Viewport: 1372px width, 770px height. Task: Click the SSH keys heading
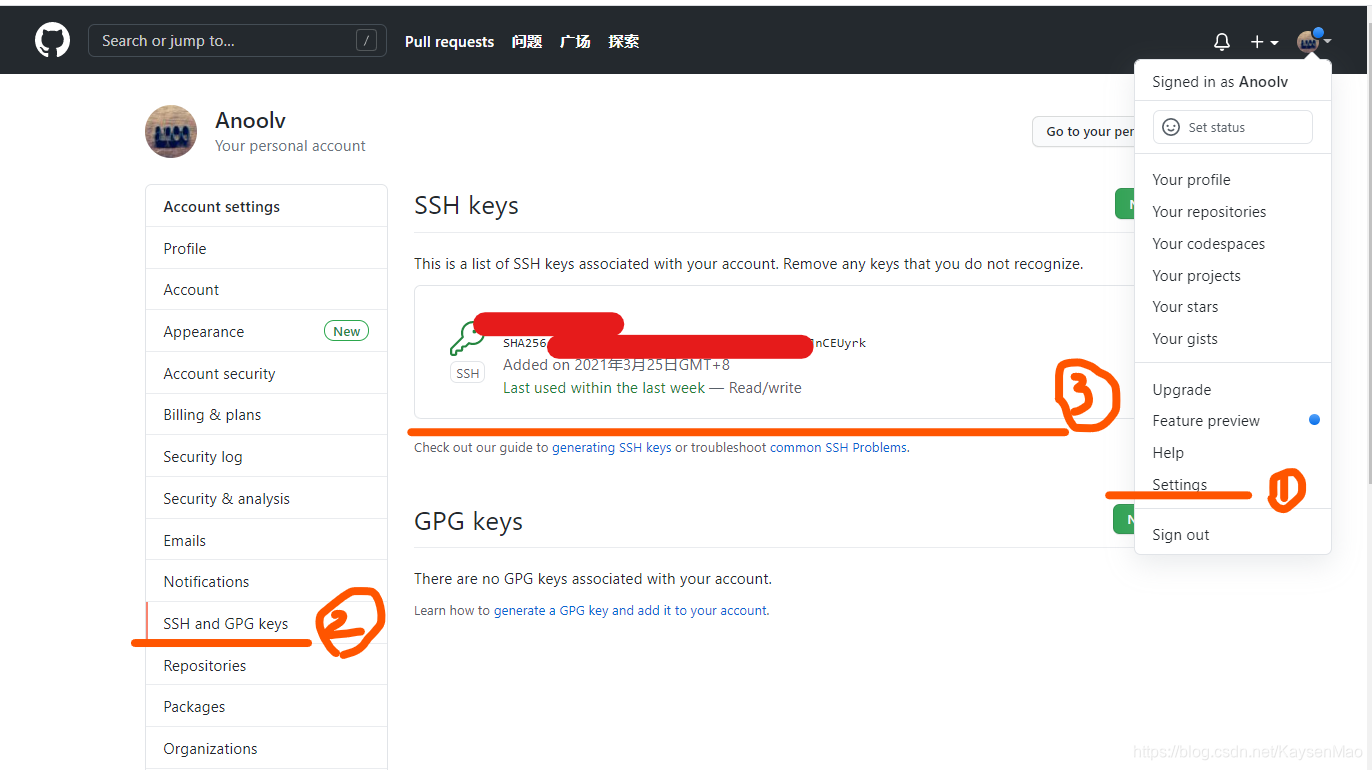pos(466,206)
